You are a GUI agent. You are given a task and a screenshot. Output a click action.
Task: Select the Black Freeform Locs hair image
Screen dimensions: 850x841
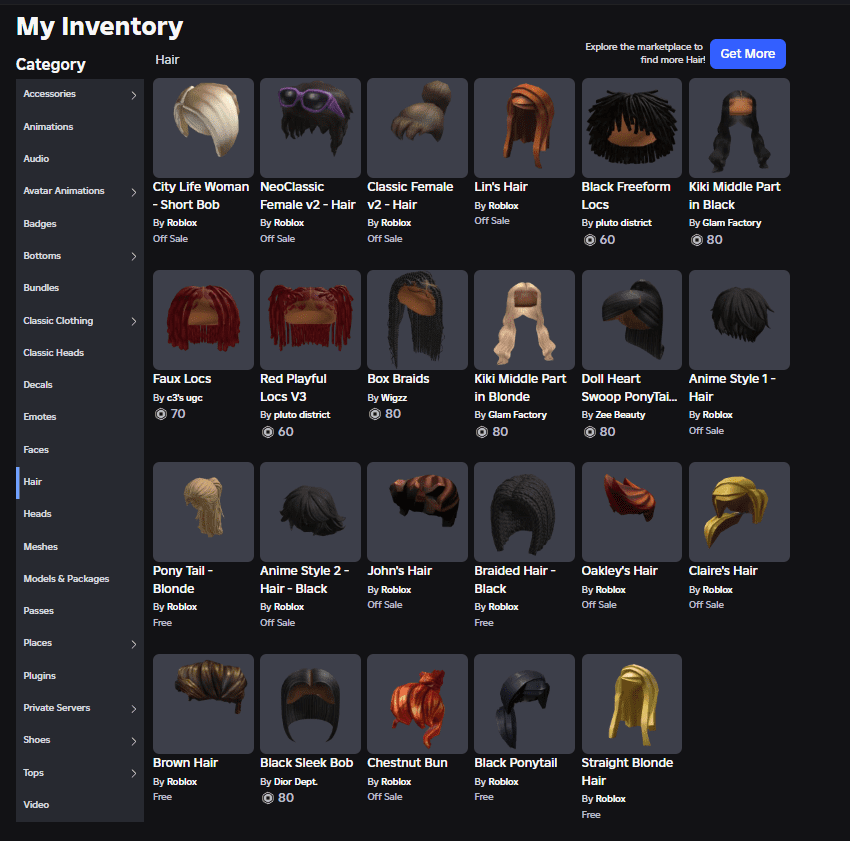(x=631, y=128)
